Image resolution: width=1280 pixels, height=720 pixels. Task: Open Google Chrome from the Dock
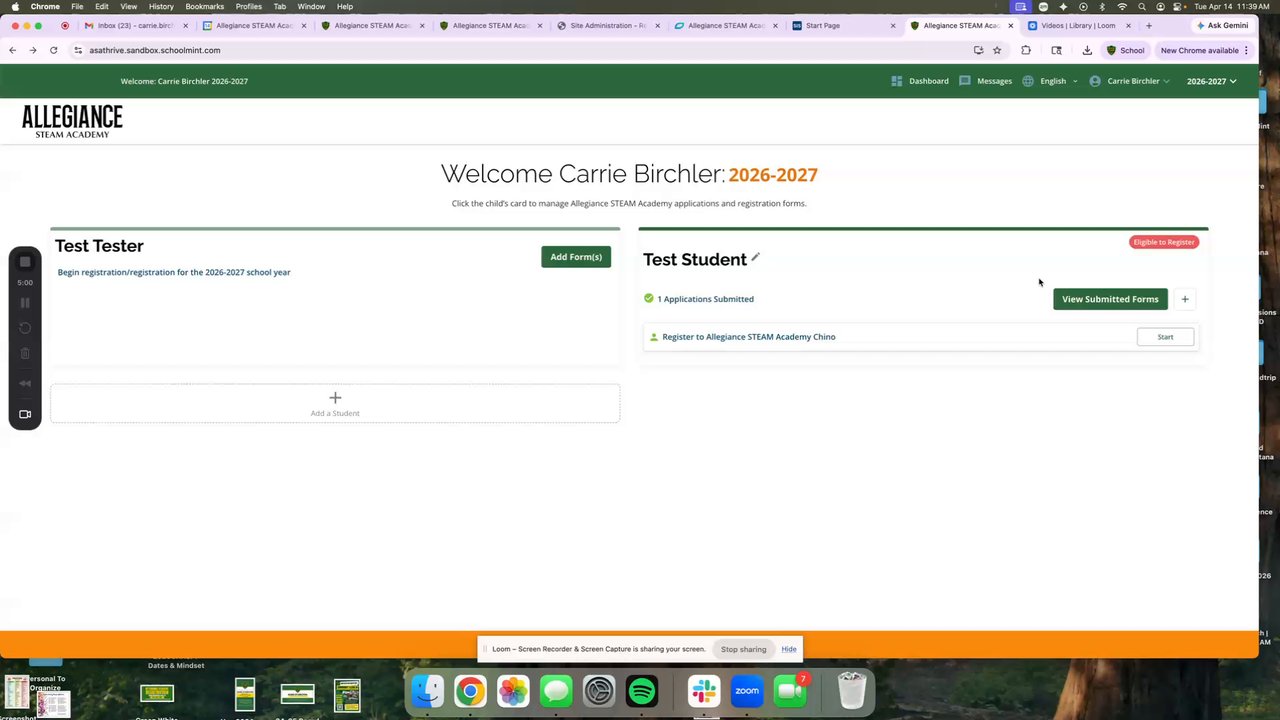click(470, 691)
